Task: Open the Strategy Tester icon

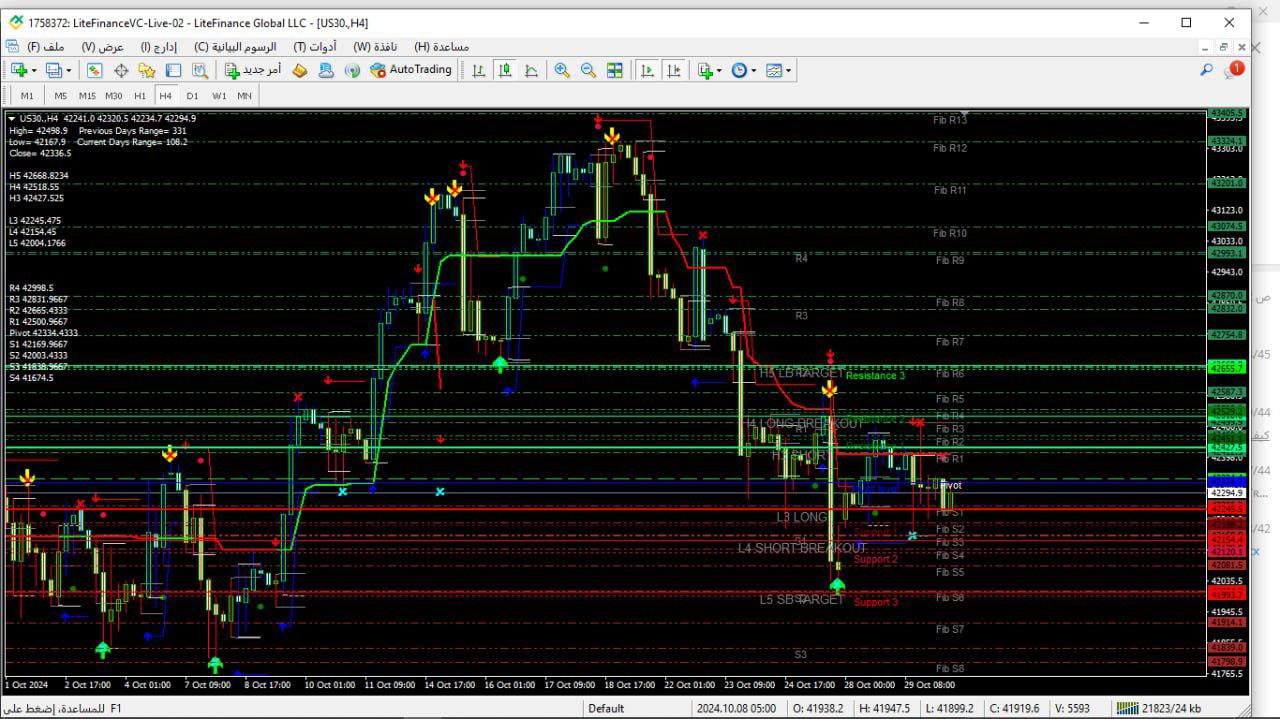Action: coord(200,70)
